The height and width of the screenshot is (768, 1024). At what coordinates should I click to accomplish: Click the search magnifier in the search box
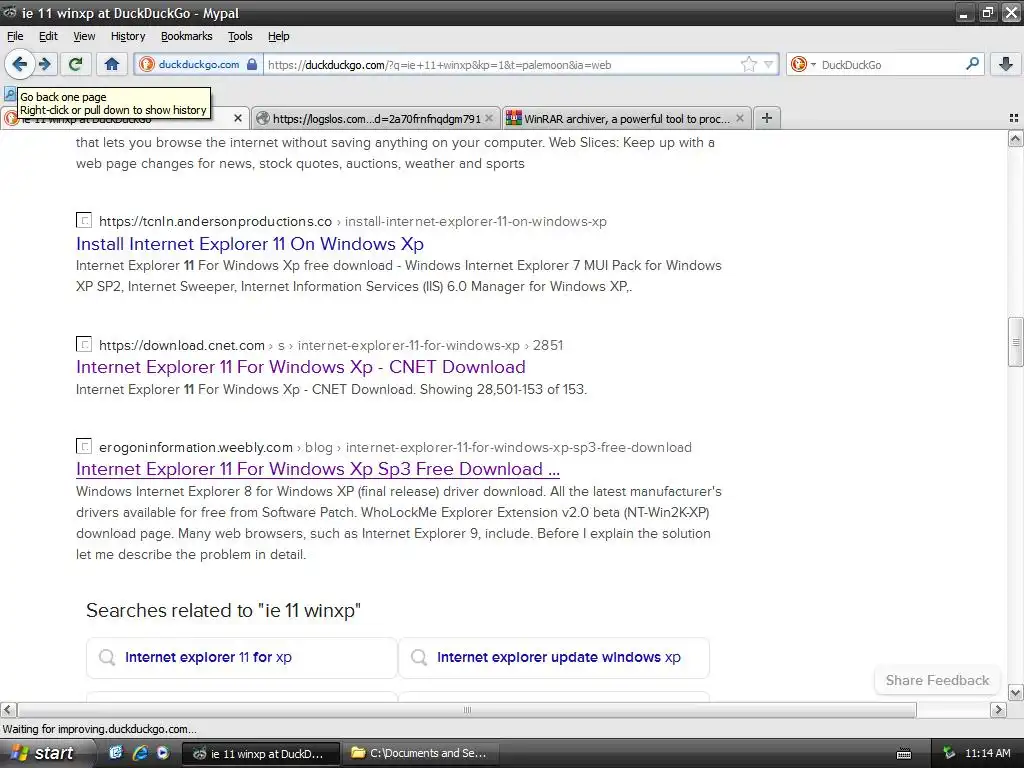click(972, 64)
